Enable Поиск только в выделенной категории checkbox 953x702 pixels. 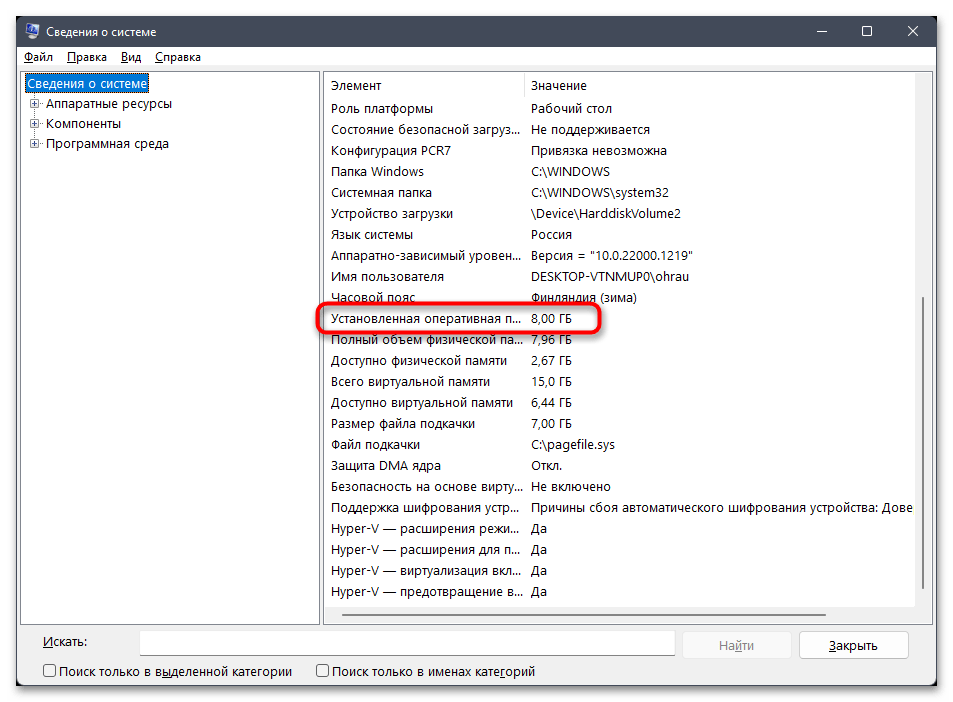(x=50, y=672)
